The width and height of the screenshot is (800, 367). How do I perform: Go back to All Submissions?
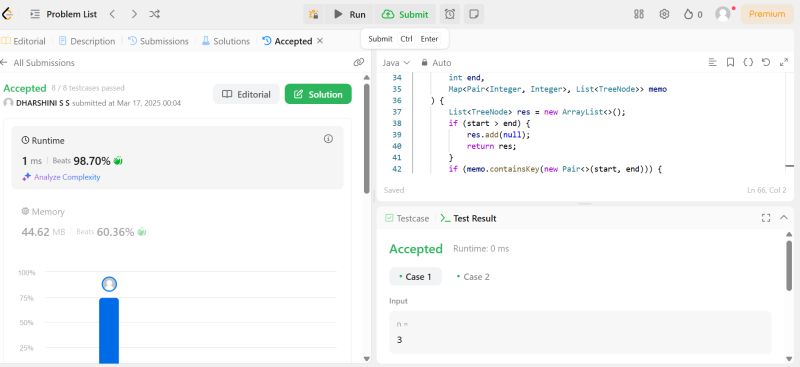(37, 63)
